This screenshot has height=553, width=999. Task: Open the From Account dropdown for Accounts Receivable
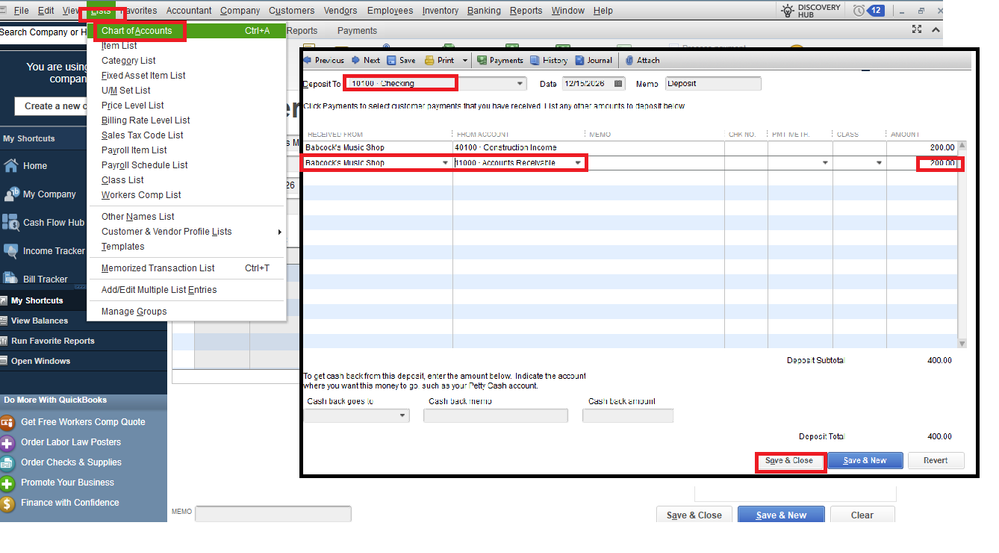578,163
